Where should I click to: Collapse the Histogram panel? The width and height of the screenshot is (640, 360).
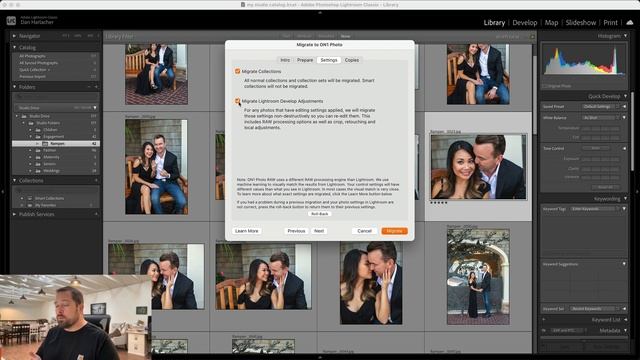pyautogui.click(x=625, y=36)
